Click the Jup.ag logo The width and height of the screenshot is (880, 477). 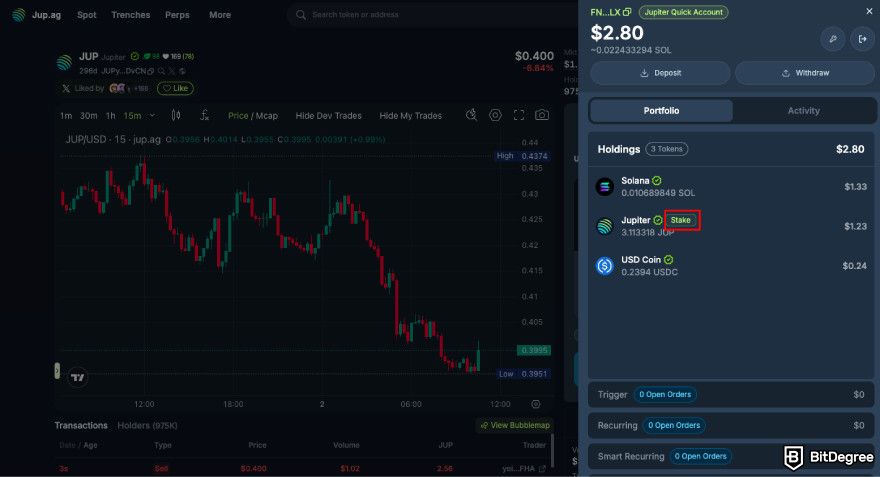(x=36, y=15)
